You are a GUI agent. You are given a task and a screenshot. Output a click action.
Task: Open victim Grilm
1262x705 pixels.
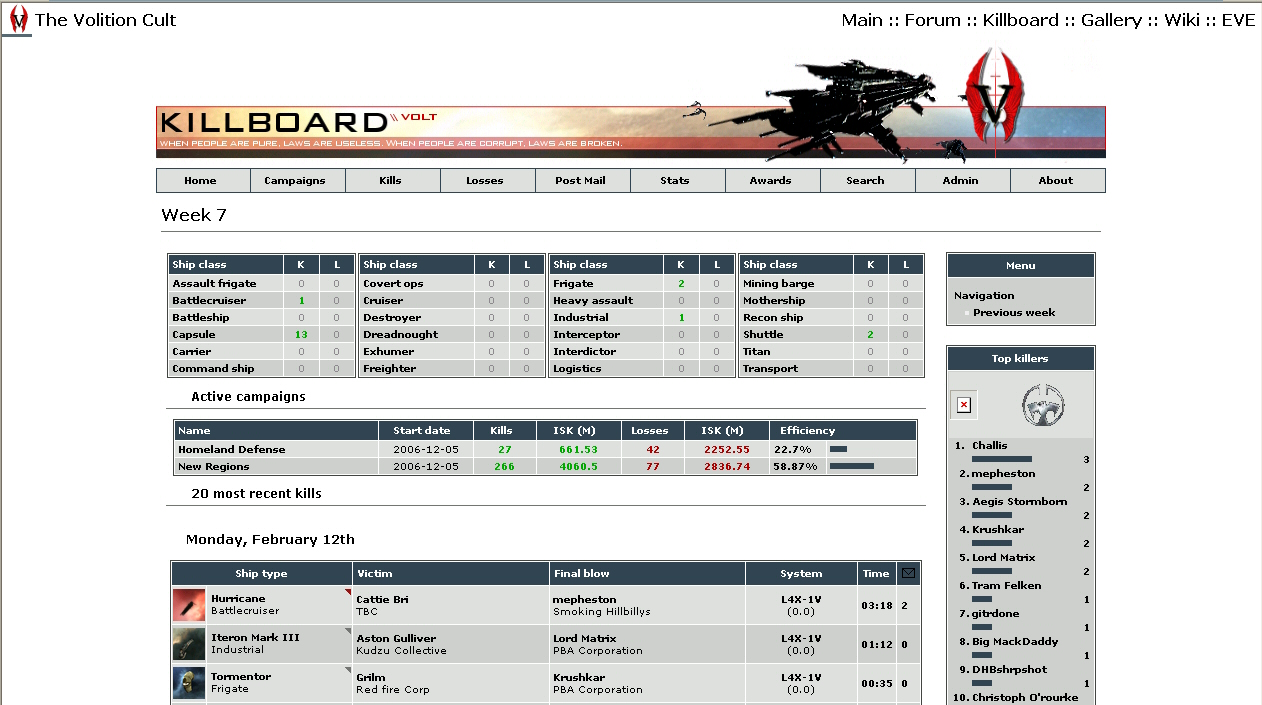click(x=371, y=678)
